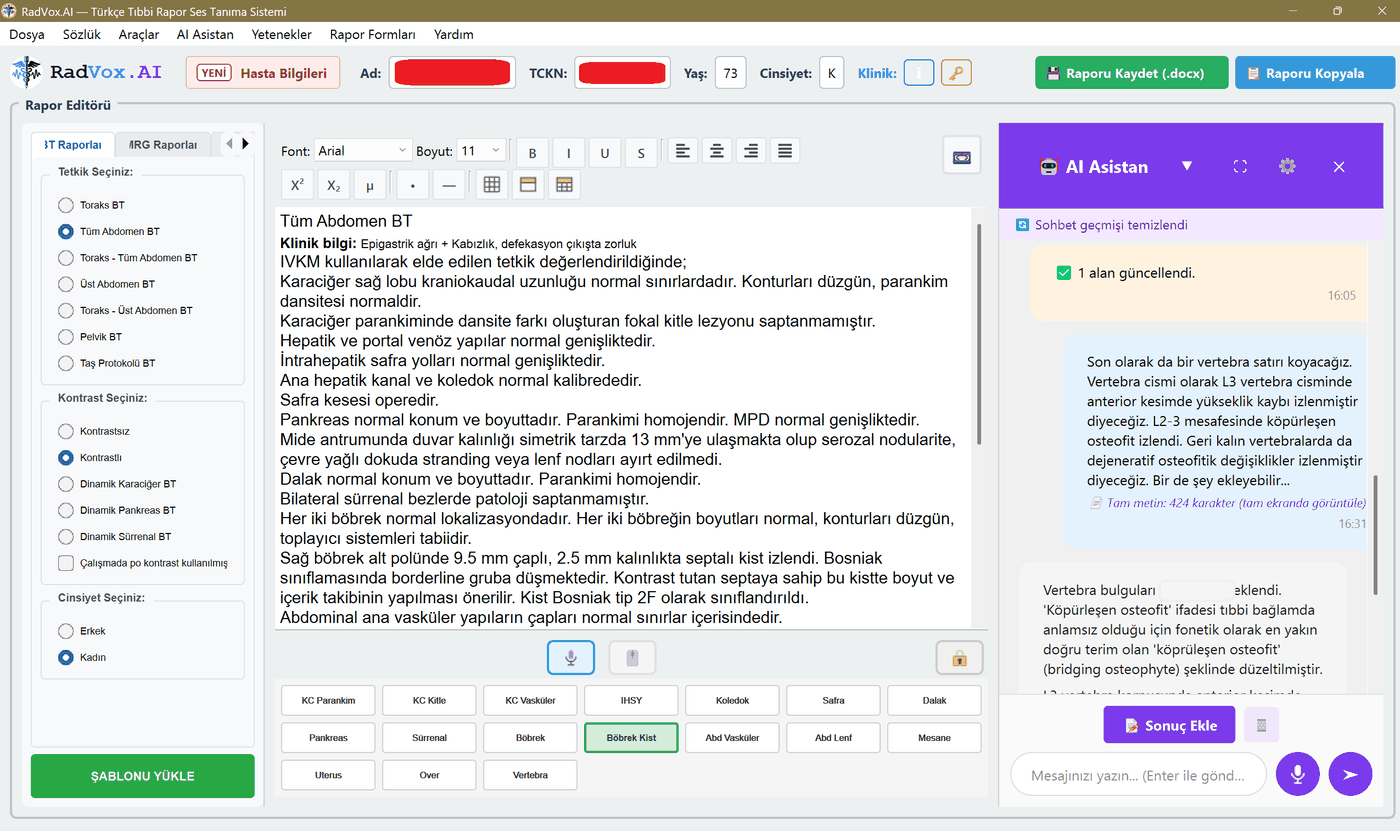
Task: Align report text to the left
Action: coord(682,151)
